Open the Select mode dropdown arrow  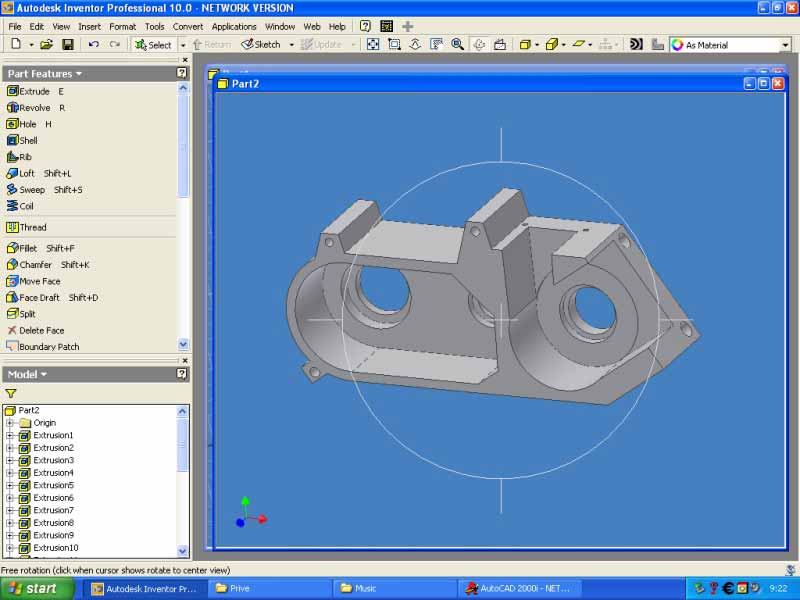pos(183,45)
